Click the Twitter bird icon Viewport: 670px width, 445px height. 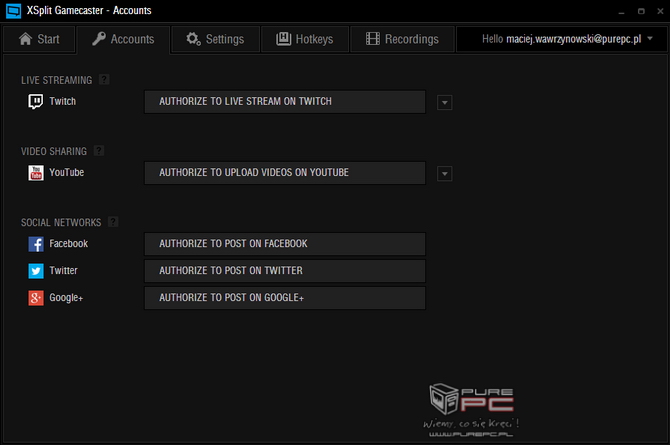point(36,271)
